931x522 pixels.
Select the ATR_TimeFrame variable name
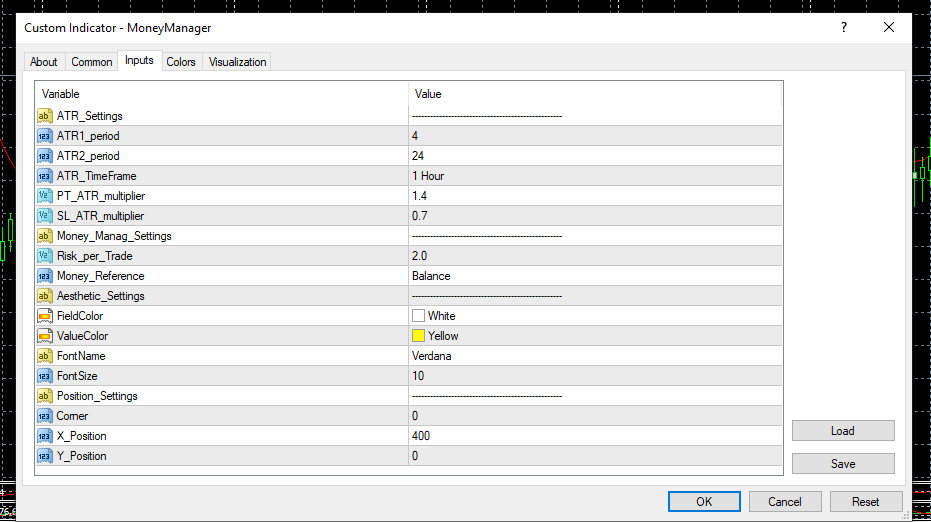(96, 176)
